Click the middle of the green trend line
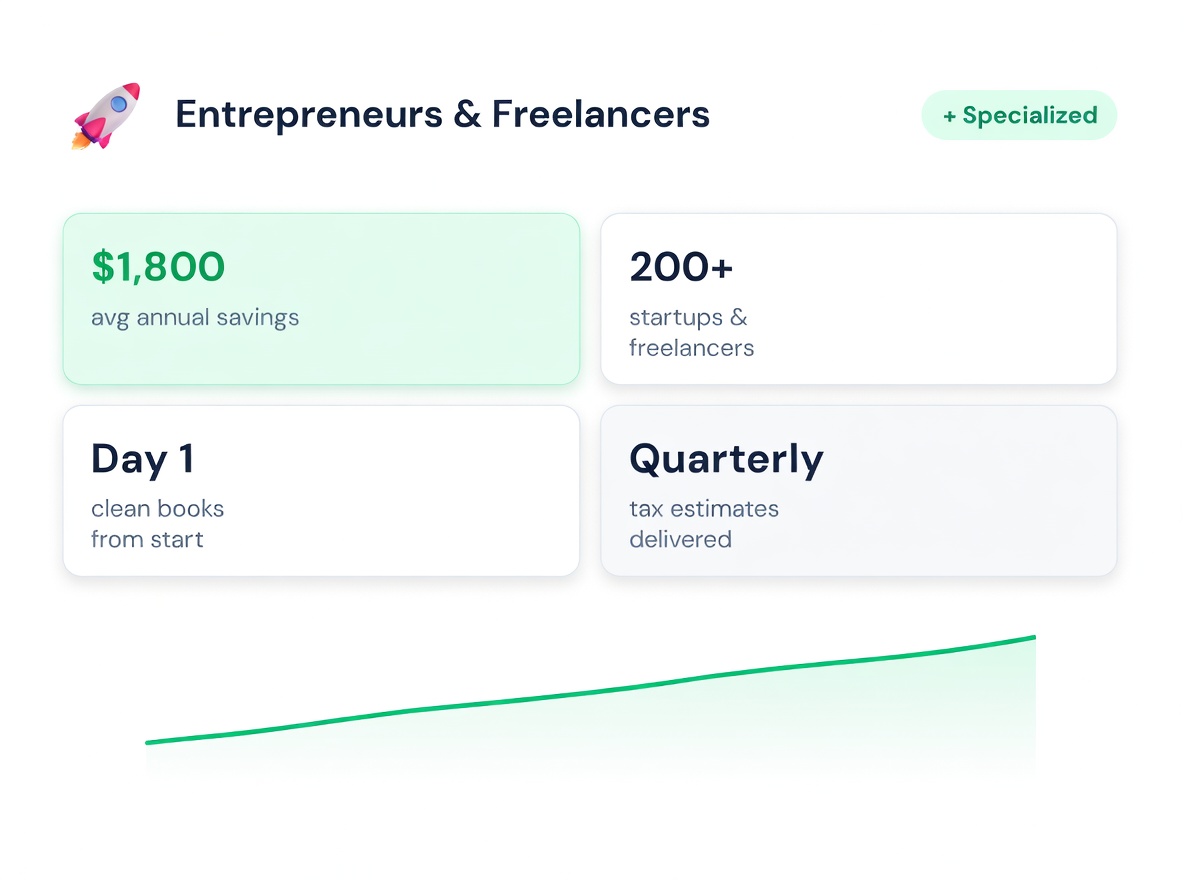 click(590, 692)
